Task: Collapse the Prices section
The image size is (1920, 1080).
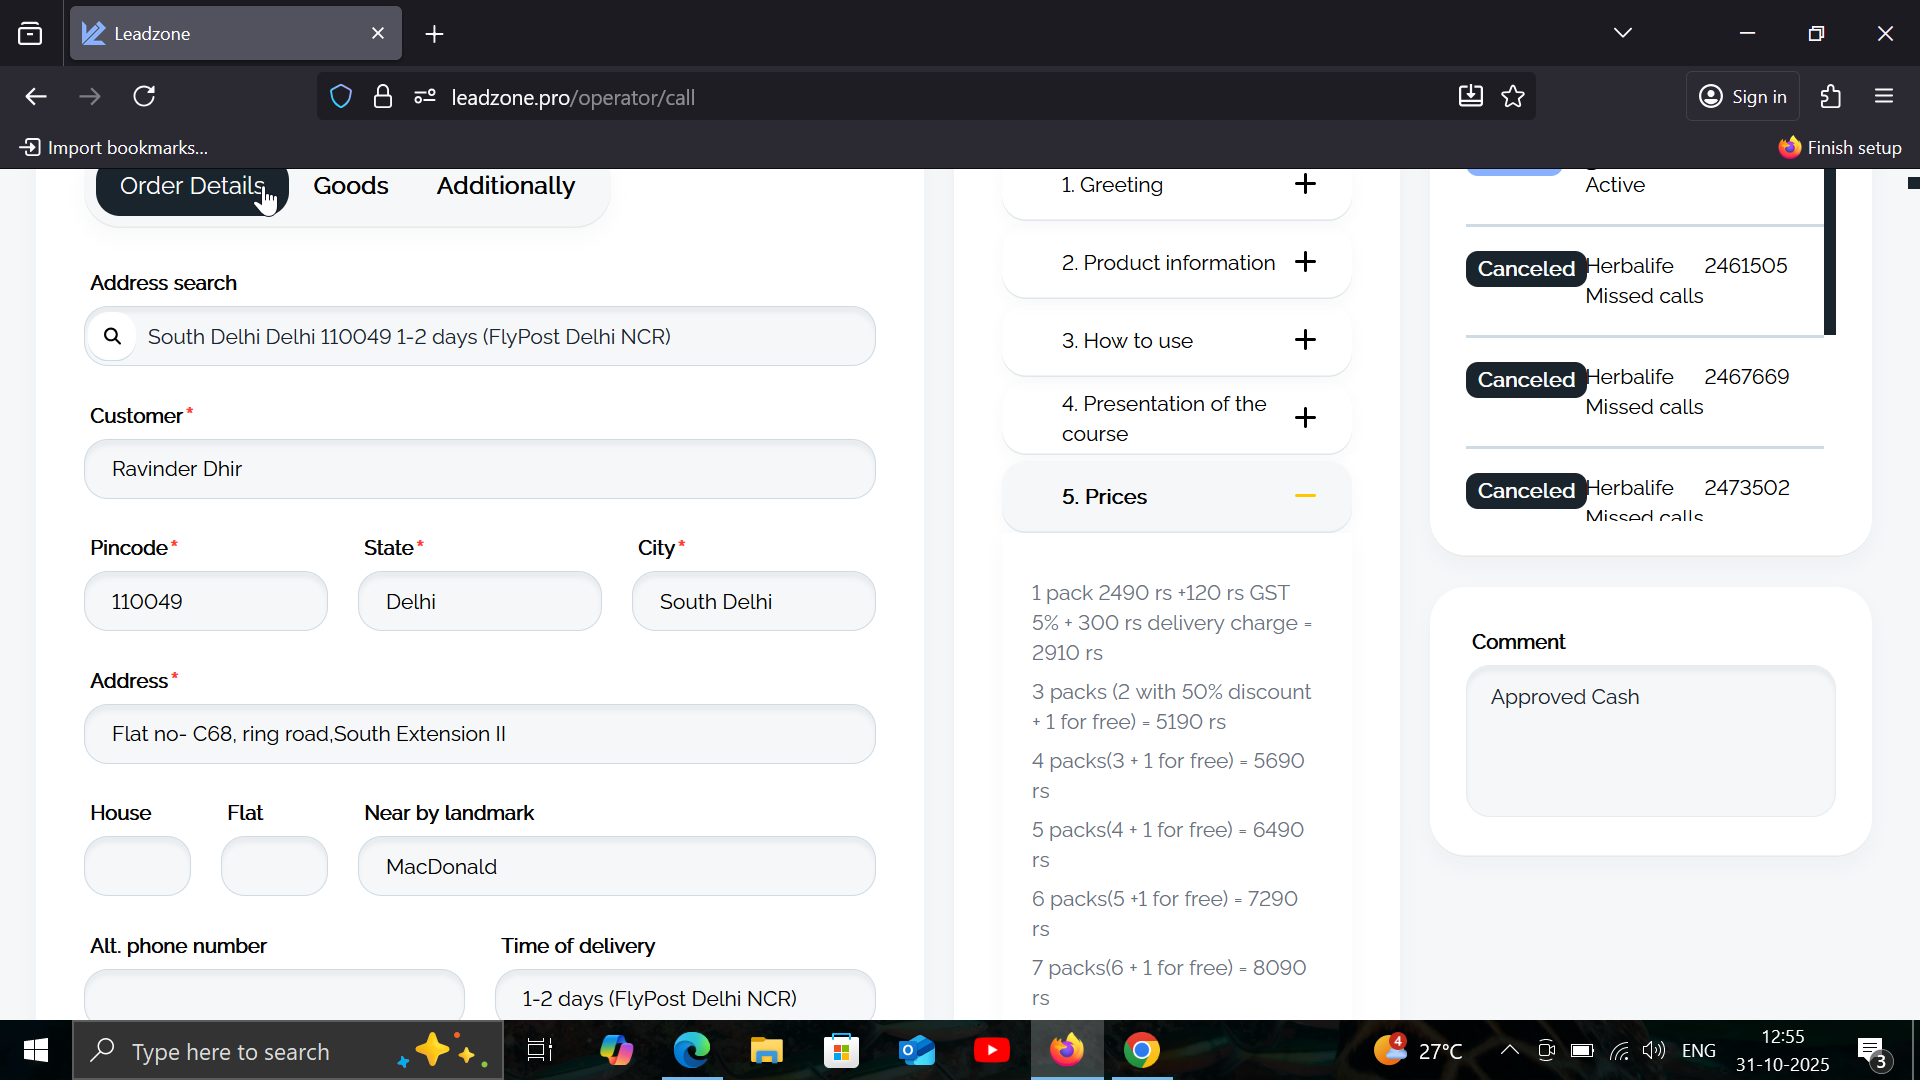Action: [x=1305, y=496]
